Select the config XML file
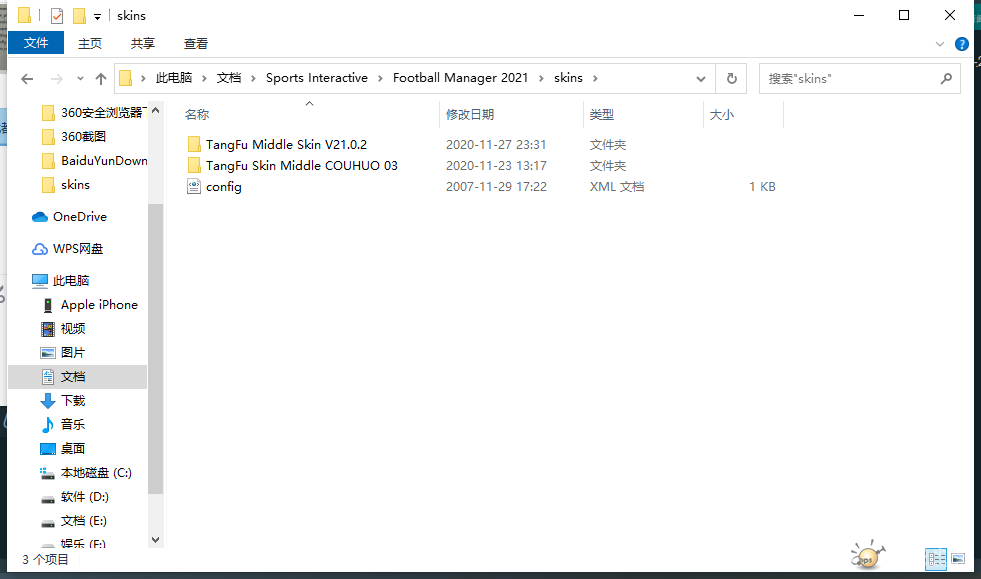The image size is (981, 579). pos(223,187)
